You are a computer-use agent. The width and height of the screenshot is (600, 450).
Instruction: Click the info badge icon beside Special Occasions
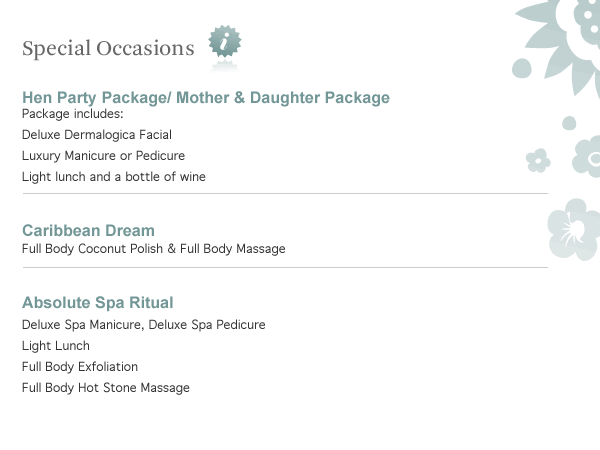click(225, 45)
